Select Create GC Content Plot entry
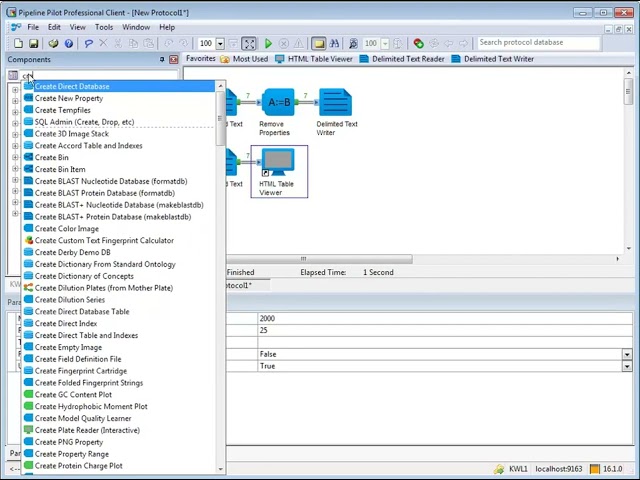Image resolution: width=640 pixels, height=480 pixels. [118, 395]
